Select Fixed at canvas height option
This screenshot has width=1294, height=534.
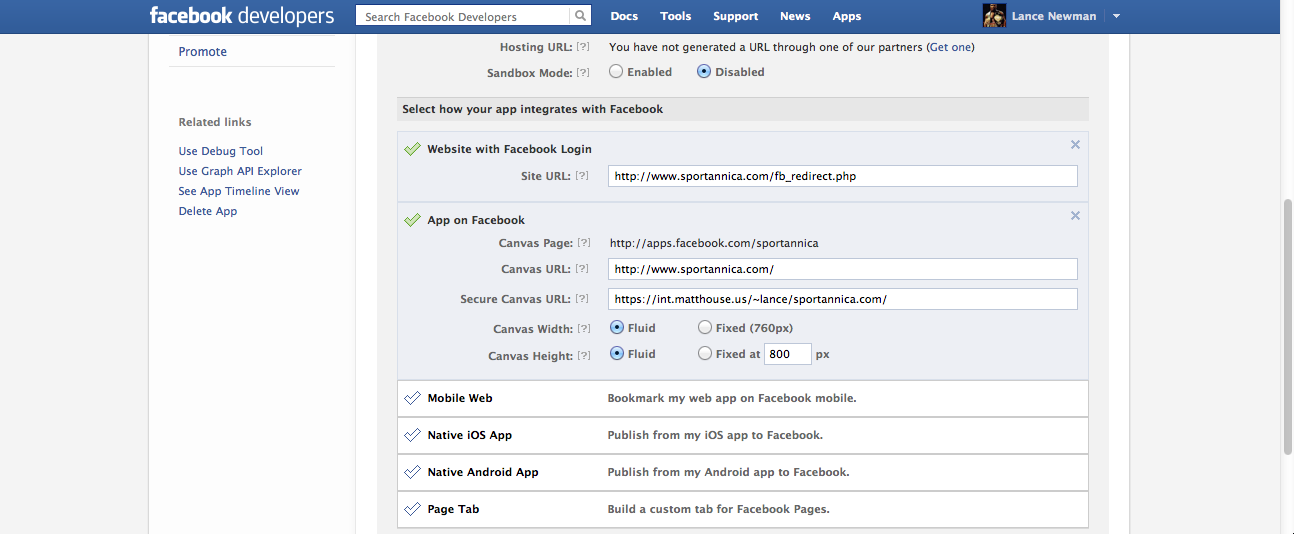705,353
